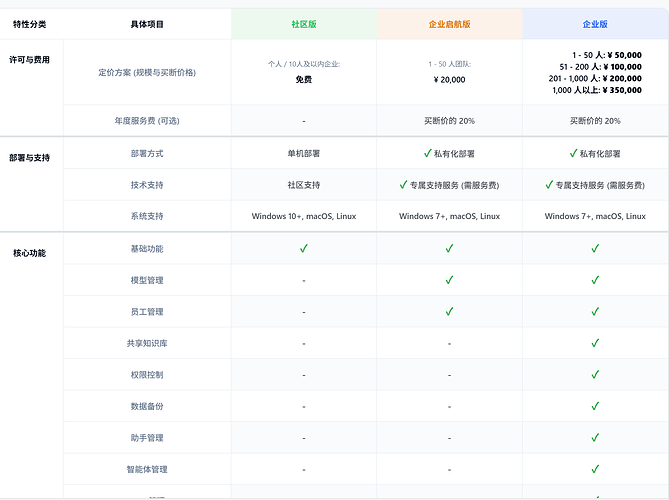Select the 权限控制 row label
Image resolution: width=669 pixels, height=500 pixels.
(147, 375)
